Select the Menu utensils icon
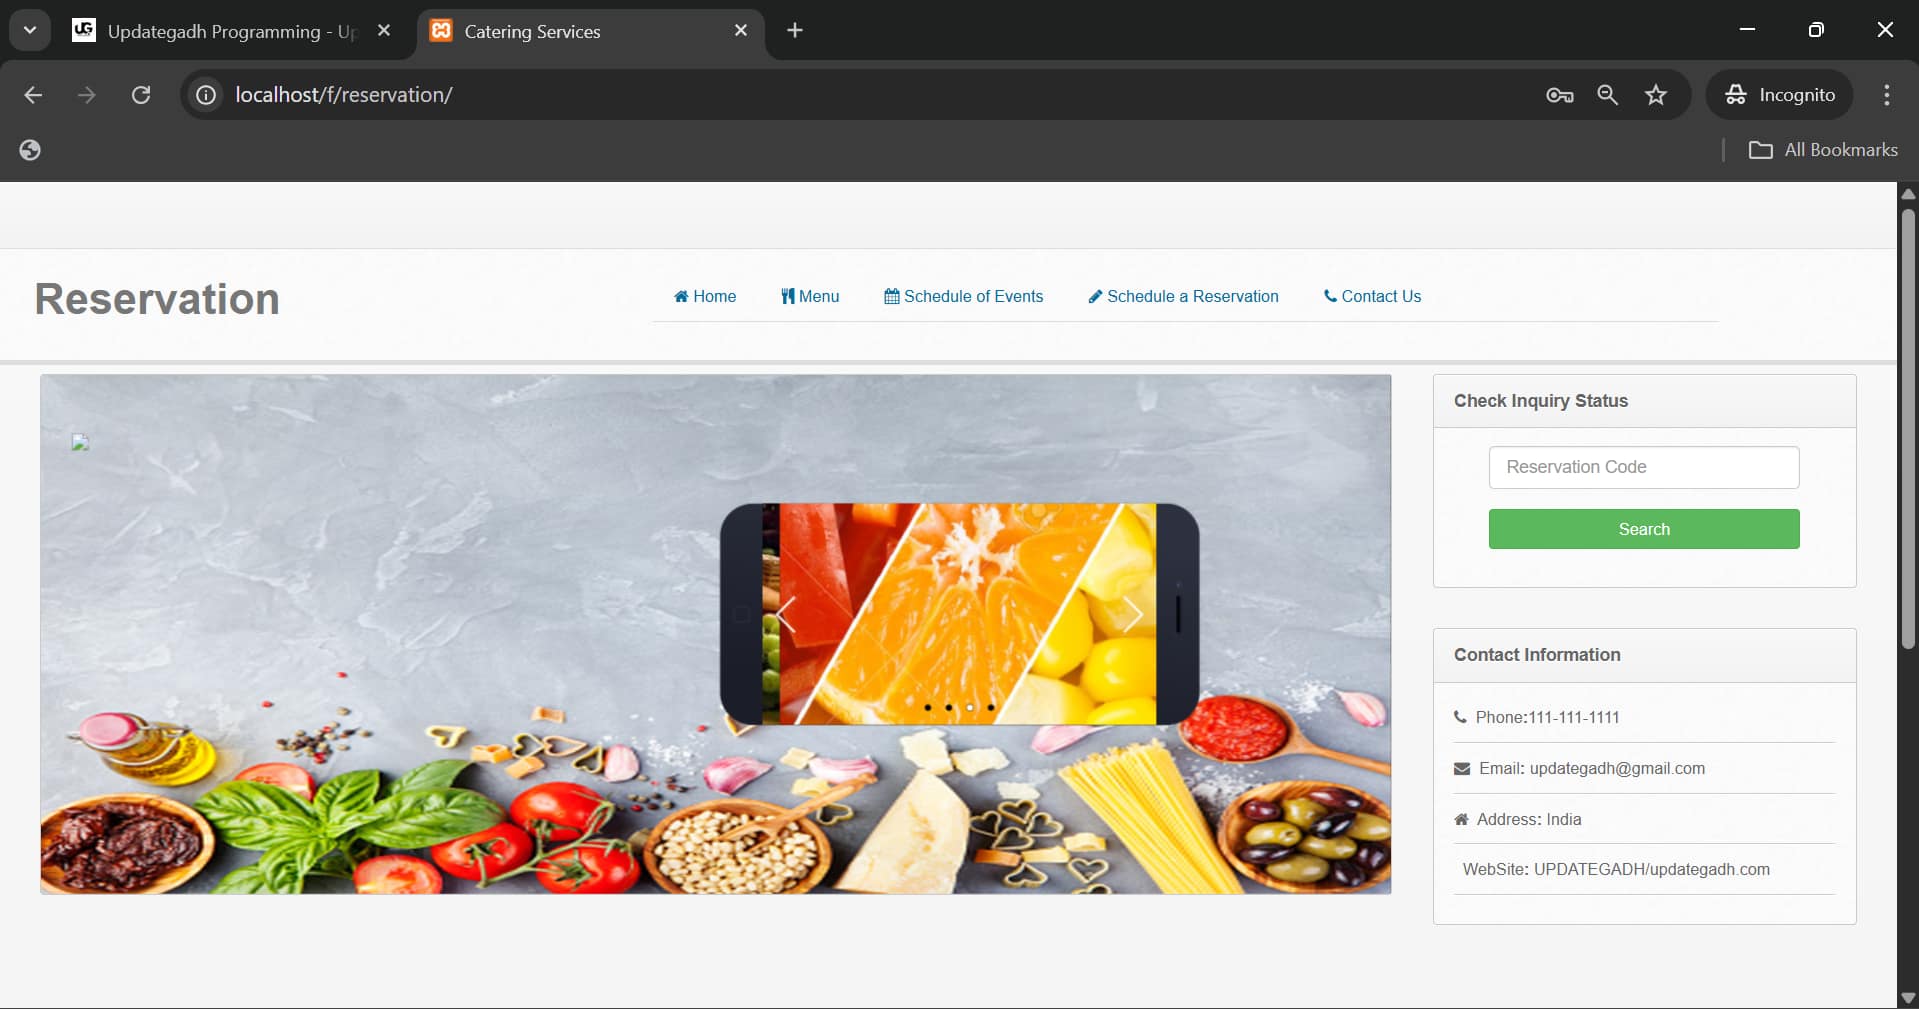This screenshot has width=1919, height=1009. click(787, 296)
